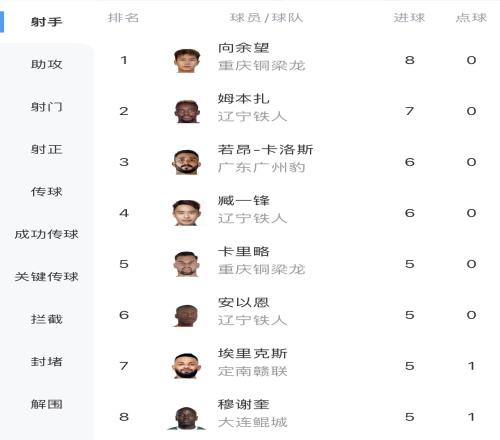500x440 pixels.
Task: Open 安以恩 player avatar
Action: [x=187, y=315]
